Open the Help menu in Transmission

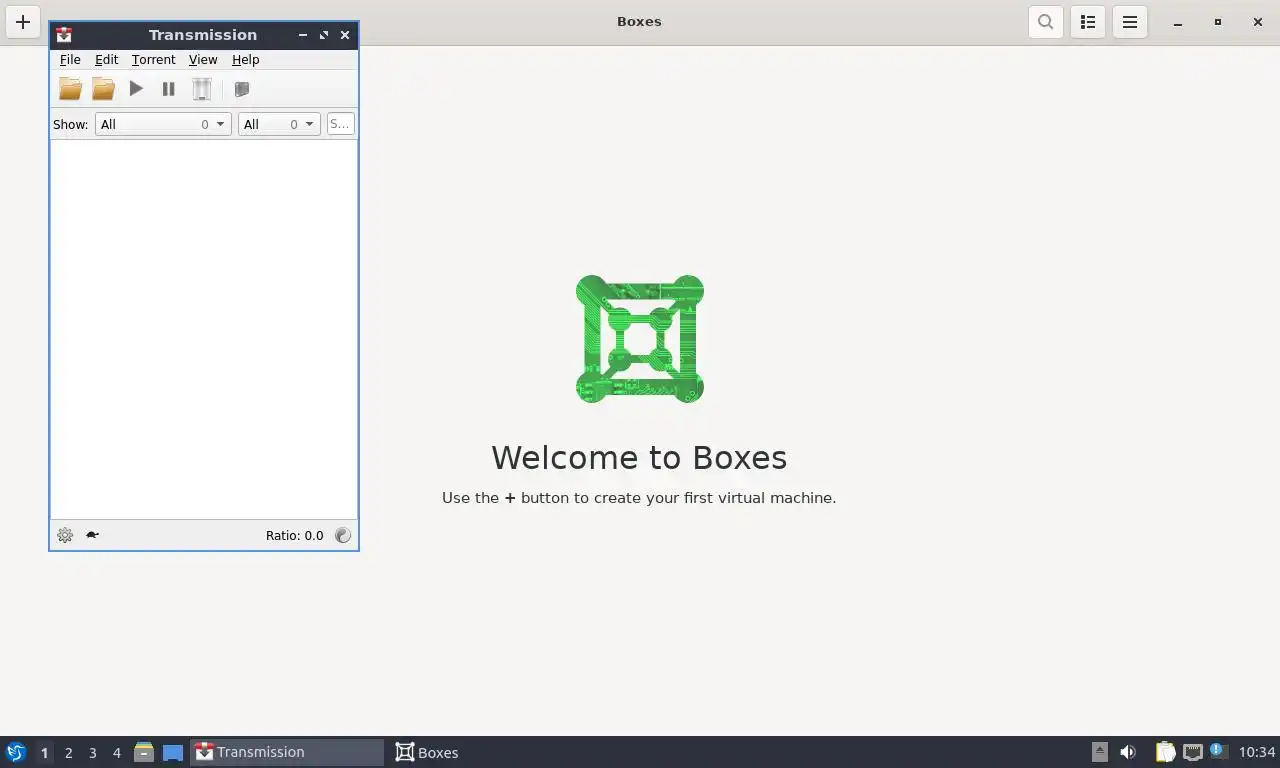pyautogui.click(x=245, y=60)
